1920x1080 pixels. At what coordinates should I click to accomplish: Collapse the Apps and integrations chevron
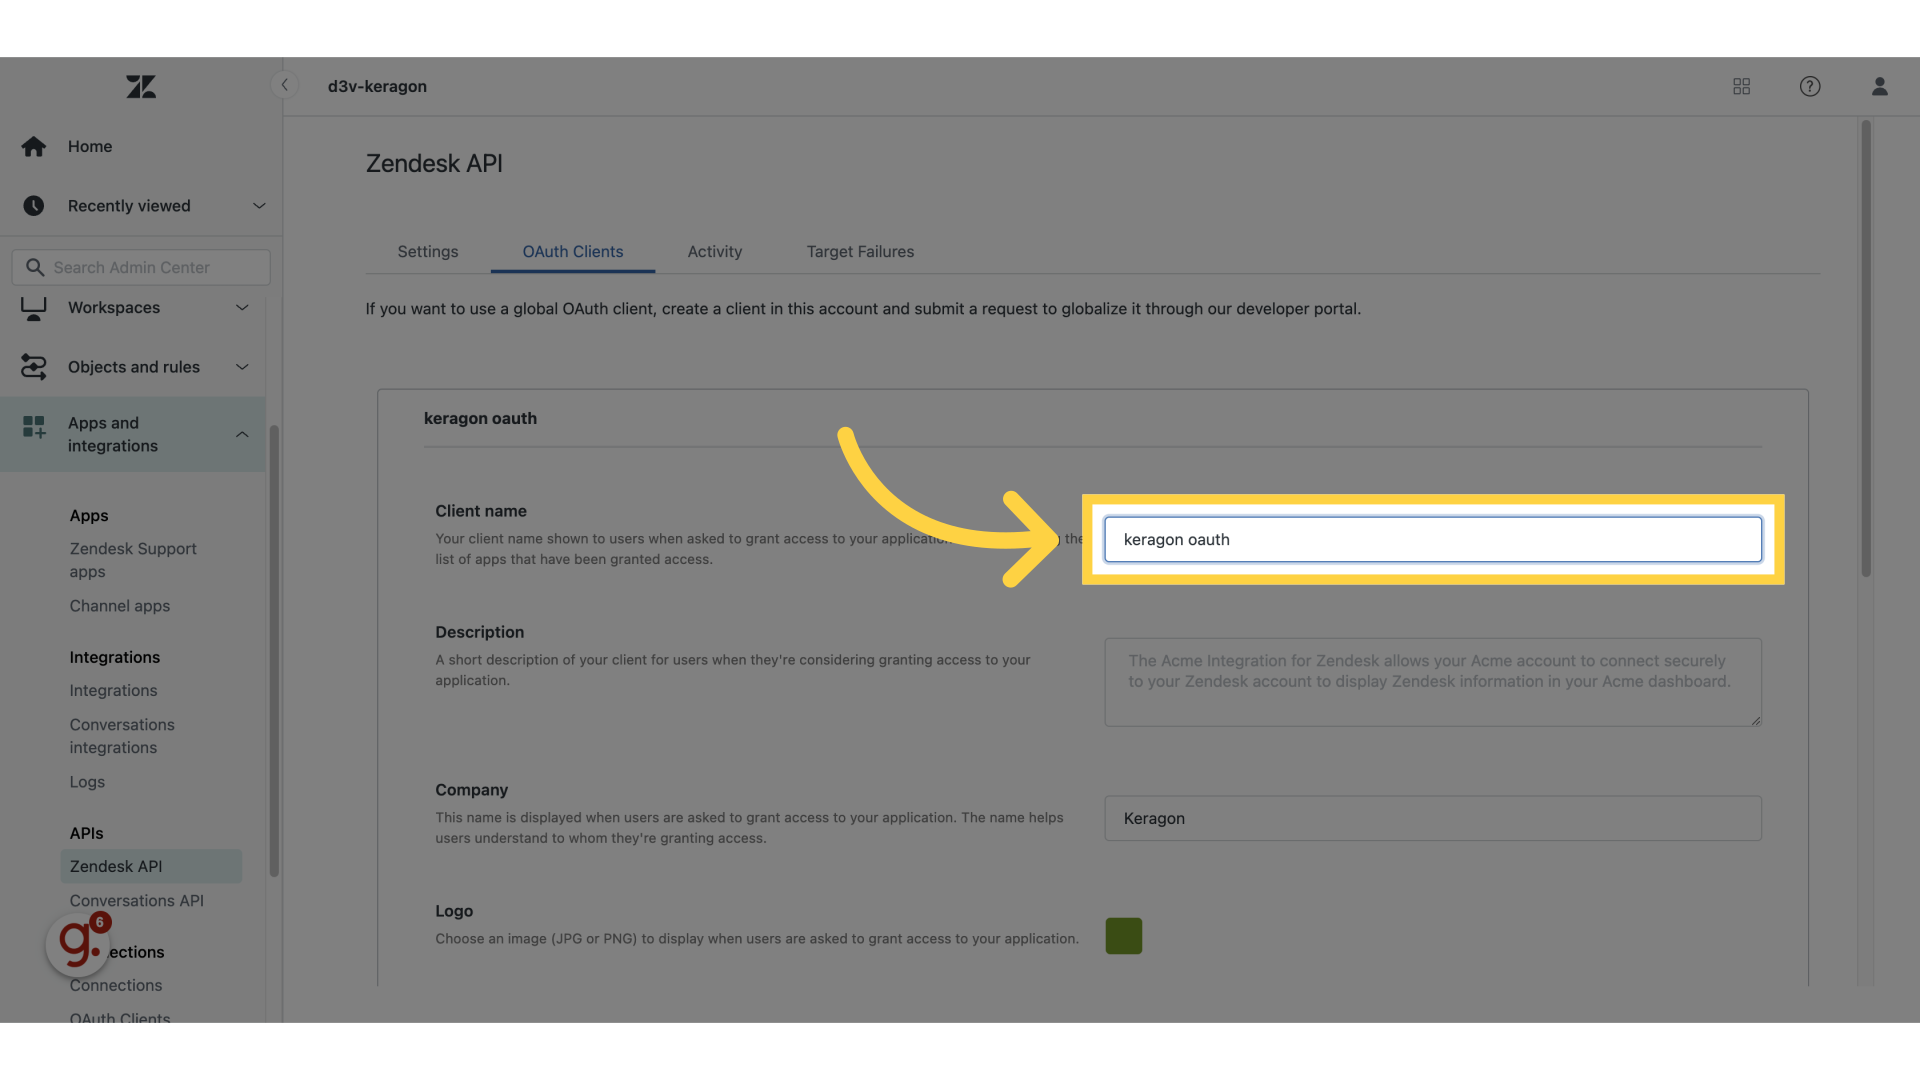point(242,434)
